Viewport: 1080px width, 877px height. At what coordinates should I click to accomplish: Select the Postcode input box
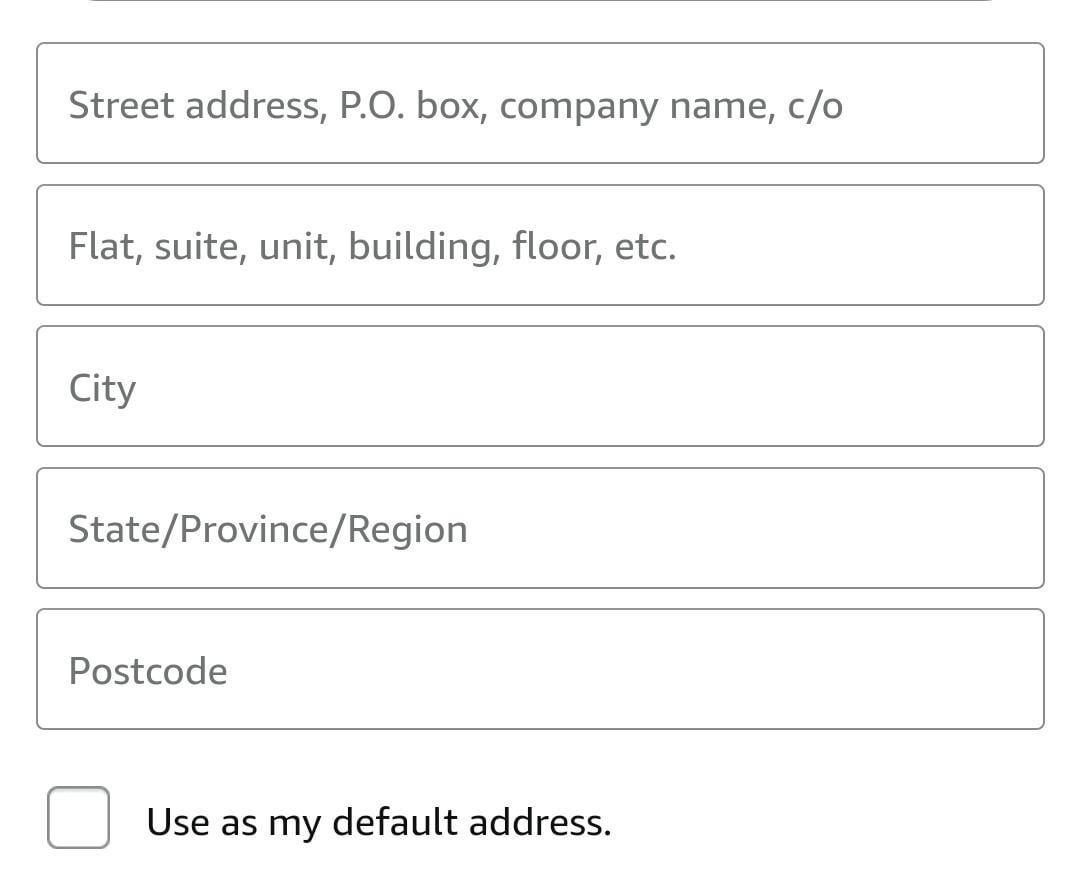point(540,670)
